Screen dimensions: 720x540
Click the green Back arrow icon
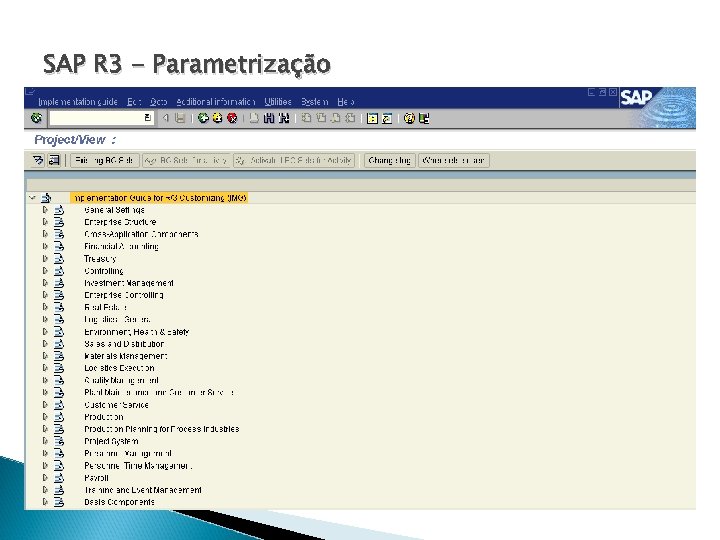pyautogui.click(x=203, y=118)
